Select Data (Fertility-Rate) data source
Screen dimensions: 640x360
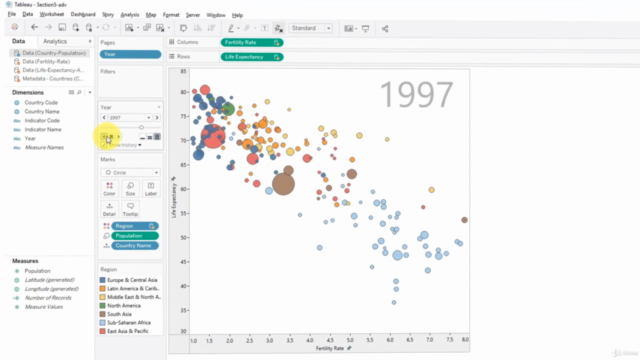[46, 61]
